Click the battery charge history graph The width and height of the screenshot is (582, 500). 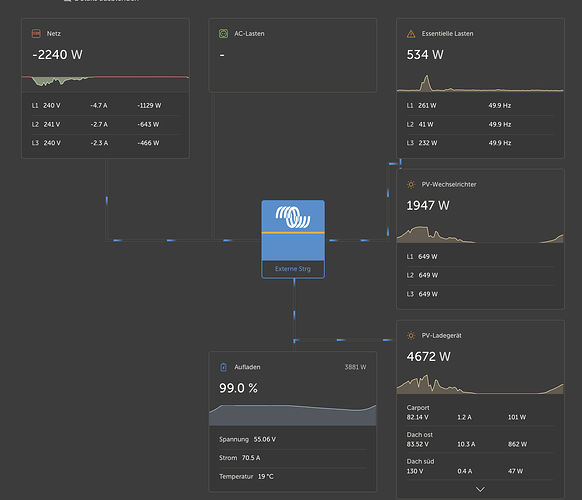(293, 415)
